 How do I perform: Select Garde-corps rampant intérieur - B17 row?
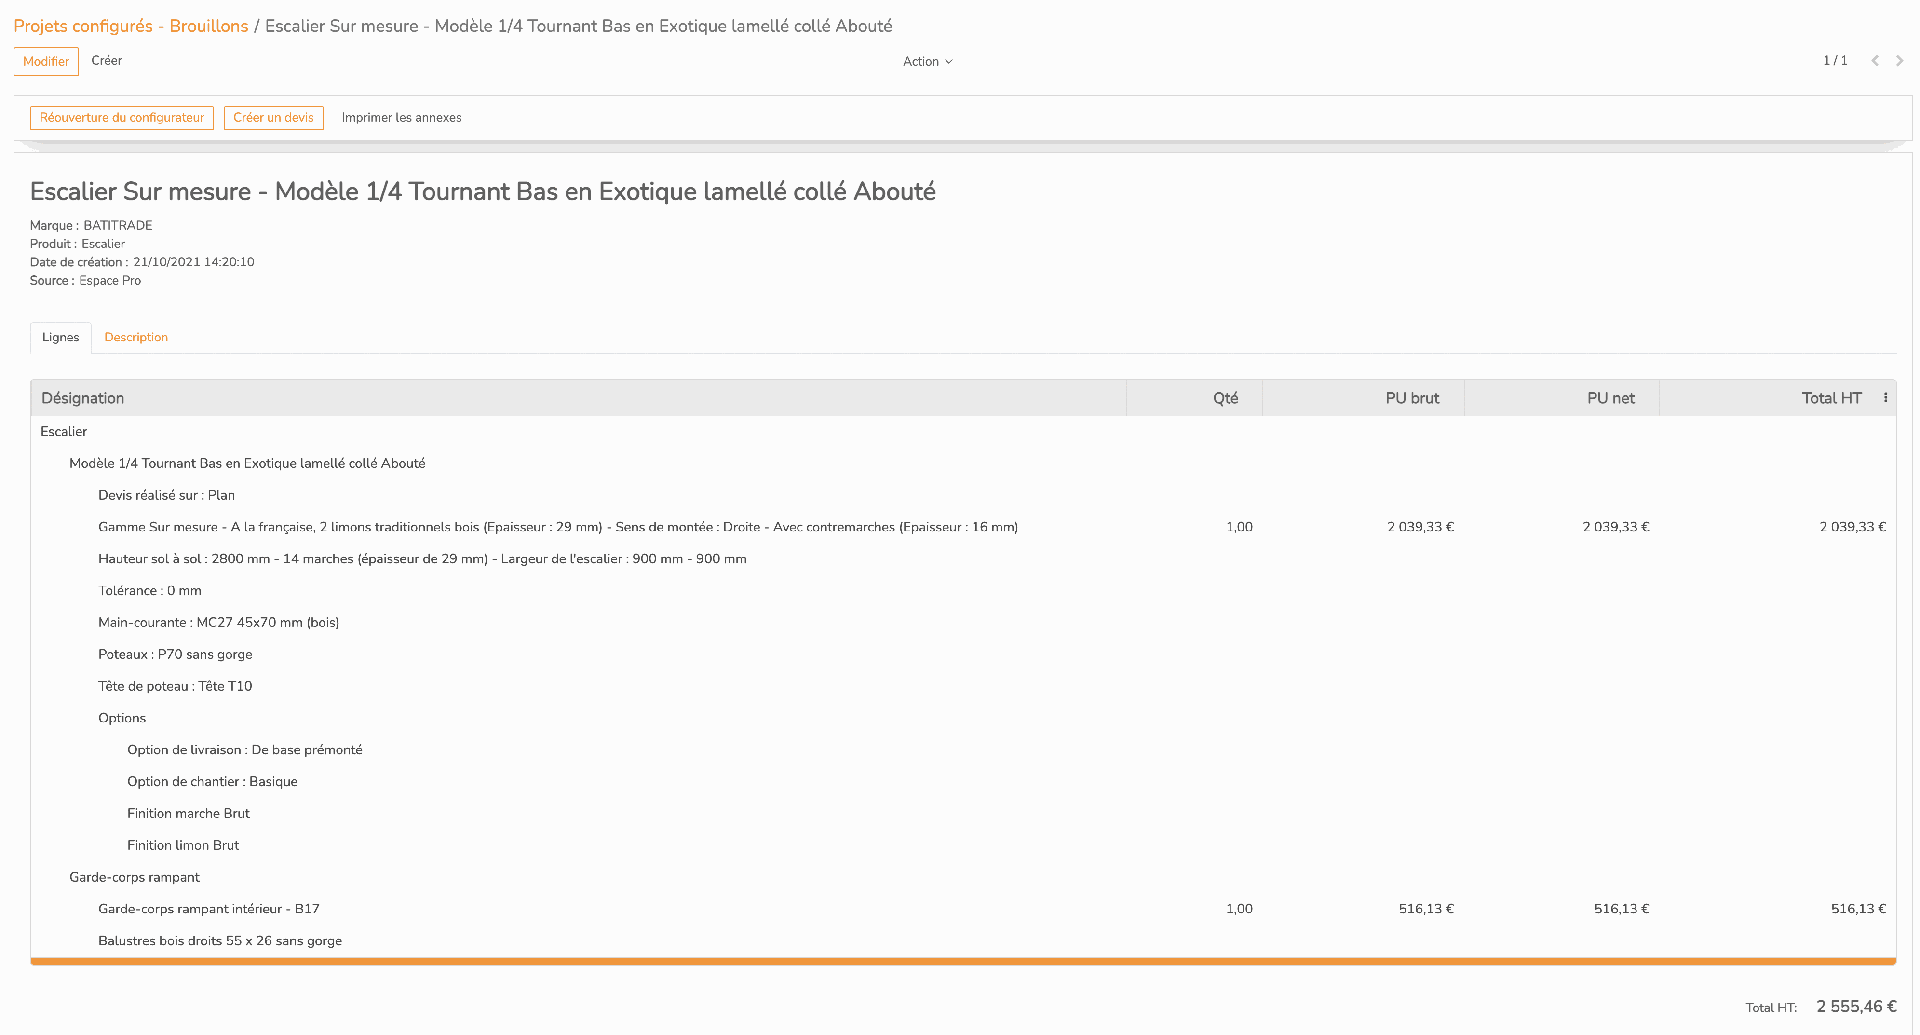coord(963,909)
